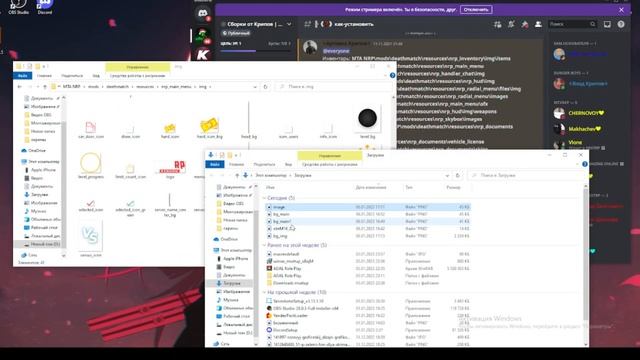Select bg_img file row in Загрузки
Image resolution: width=640 pixels, height=360 pixels.
tap(367, 236)
